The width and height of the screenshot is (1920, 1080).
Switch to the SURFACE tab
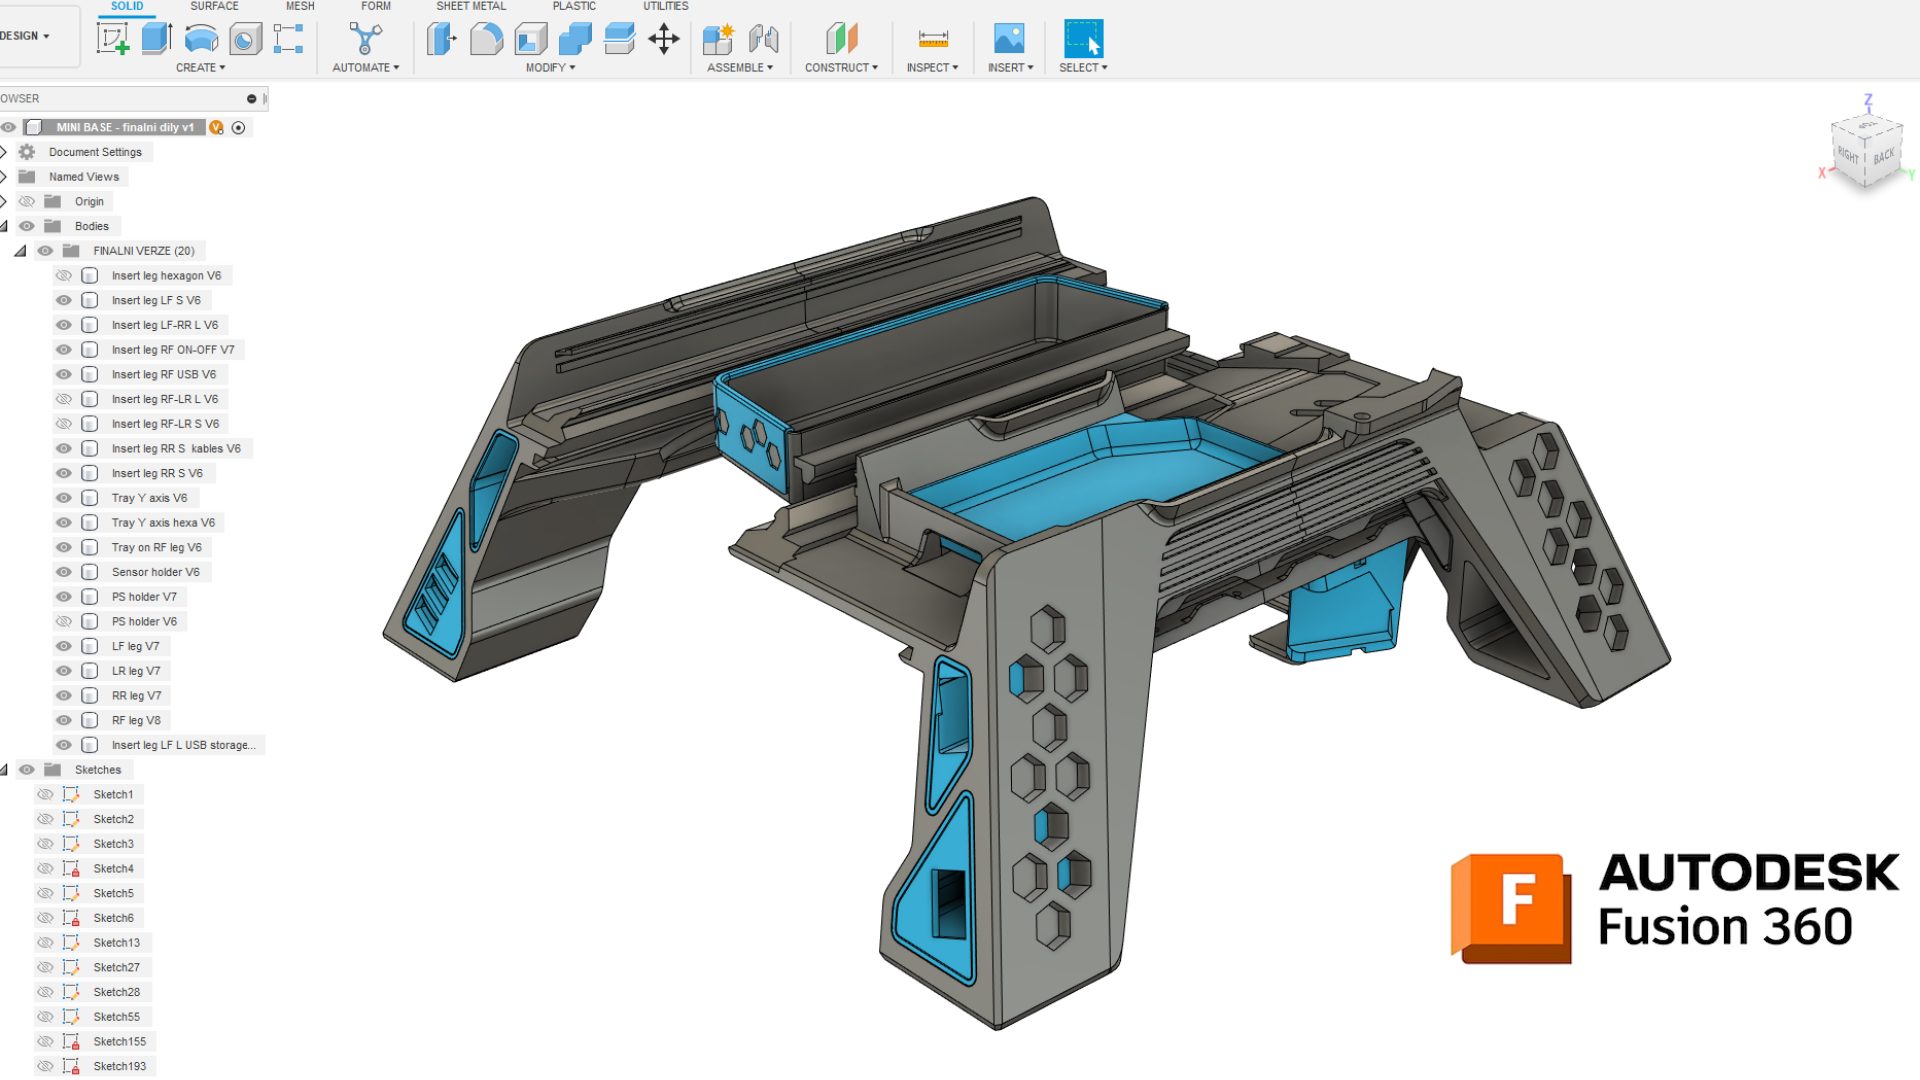[214, 6]
